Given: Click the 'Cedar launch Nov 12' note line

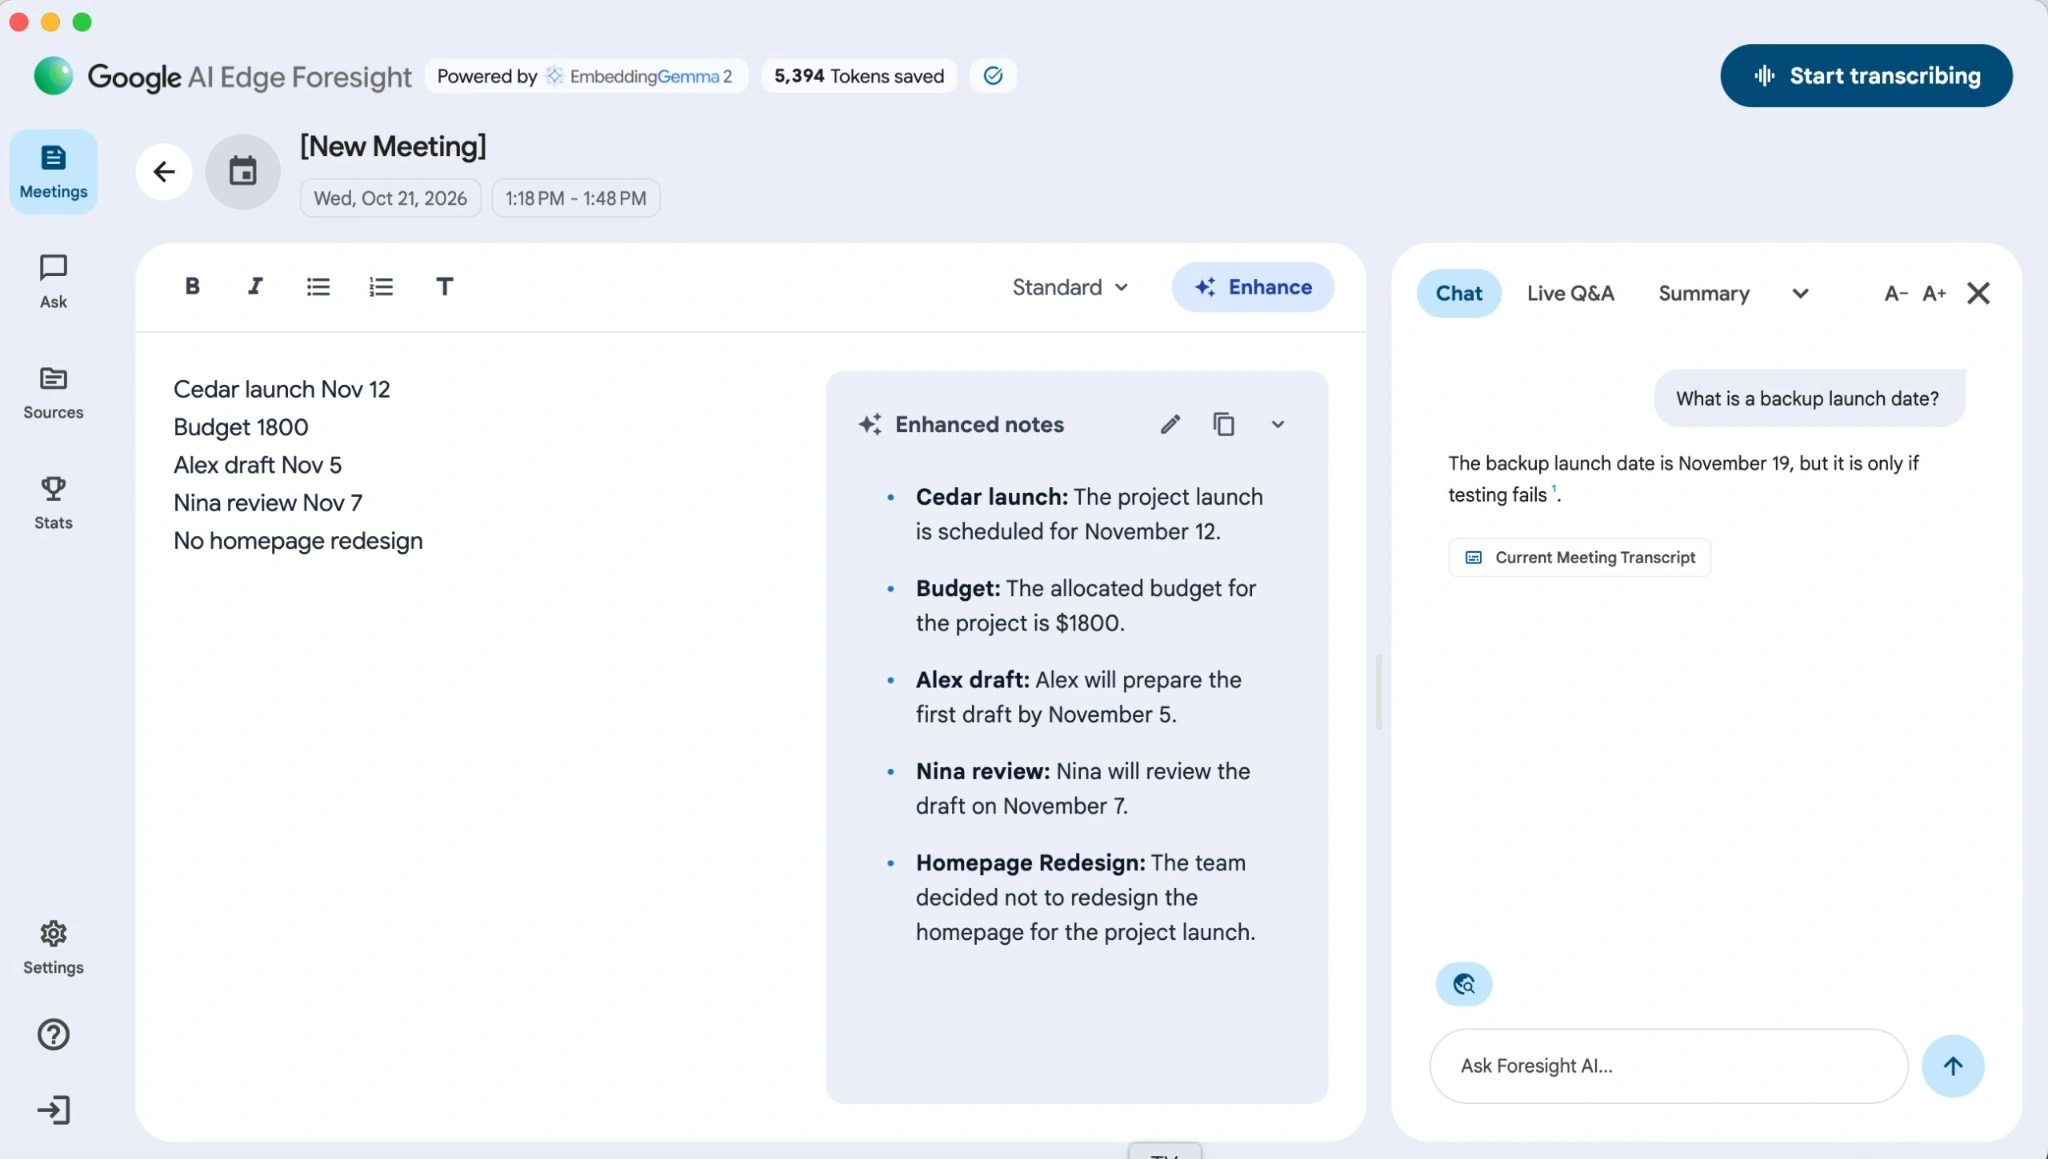Looking at the screenshot, I should click(282, 389).
